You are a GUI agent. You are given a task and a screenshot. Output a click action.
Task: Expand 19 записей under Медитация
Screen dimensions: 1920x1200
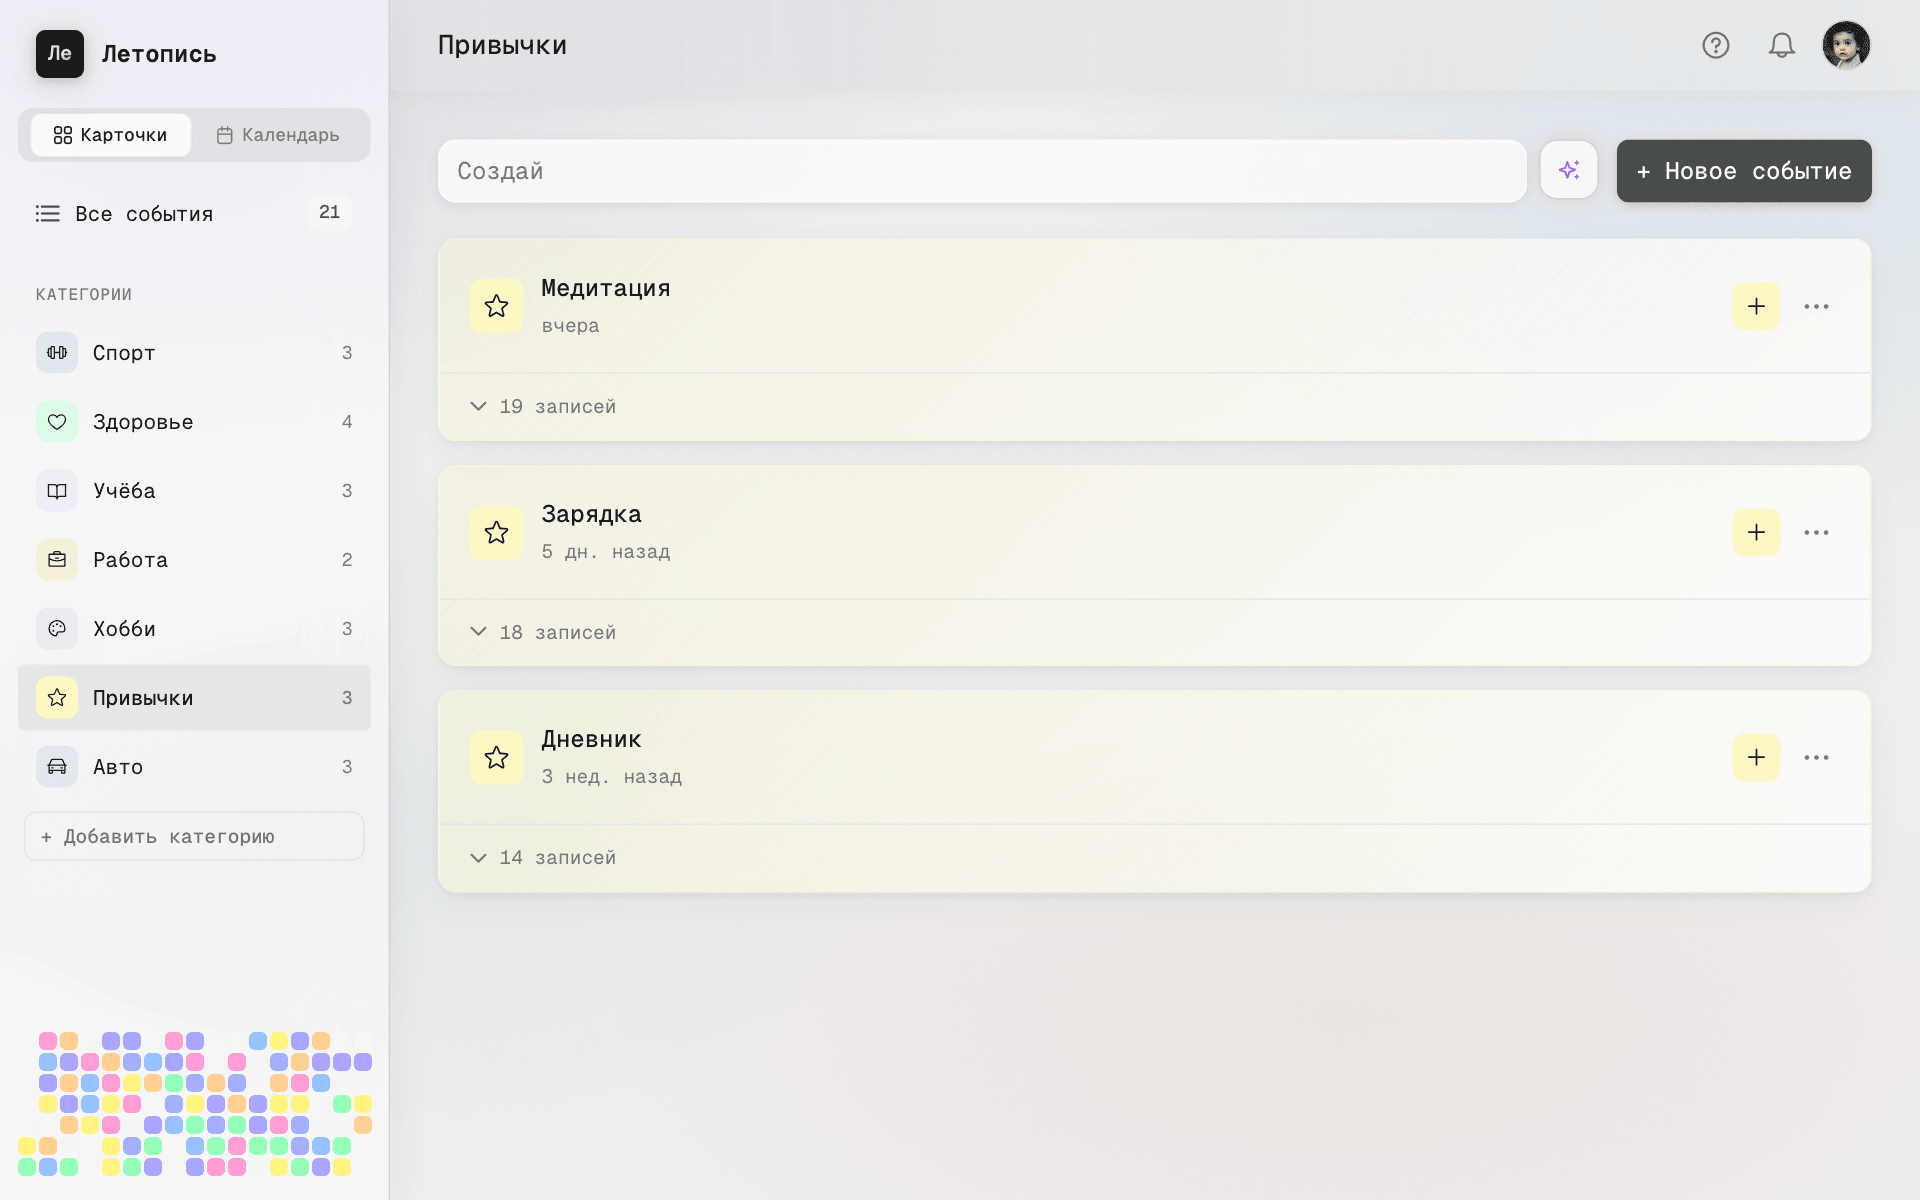(x=543, y=406)
